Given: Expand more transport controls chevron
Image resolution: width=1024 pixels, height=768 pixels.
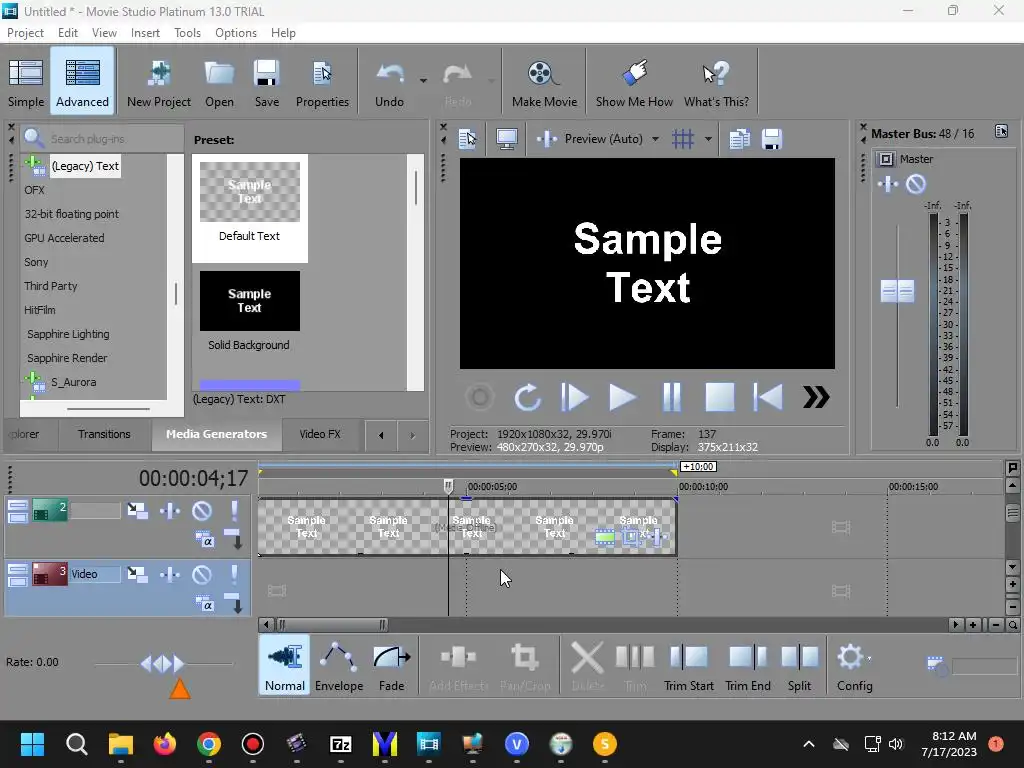Looking at the screenshot, I should tap(816, 396).
